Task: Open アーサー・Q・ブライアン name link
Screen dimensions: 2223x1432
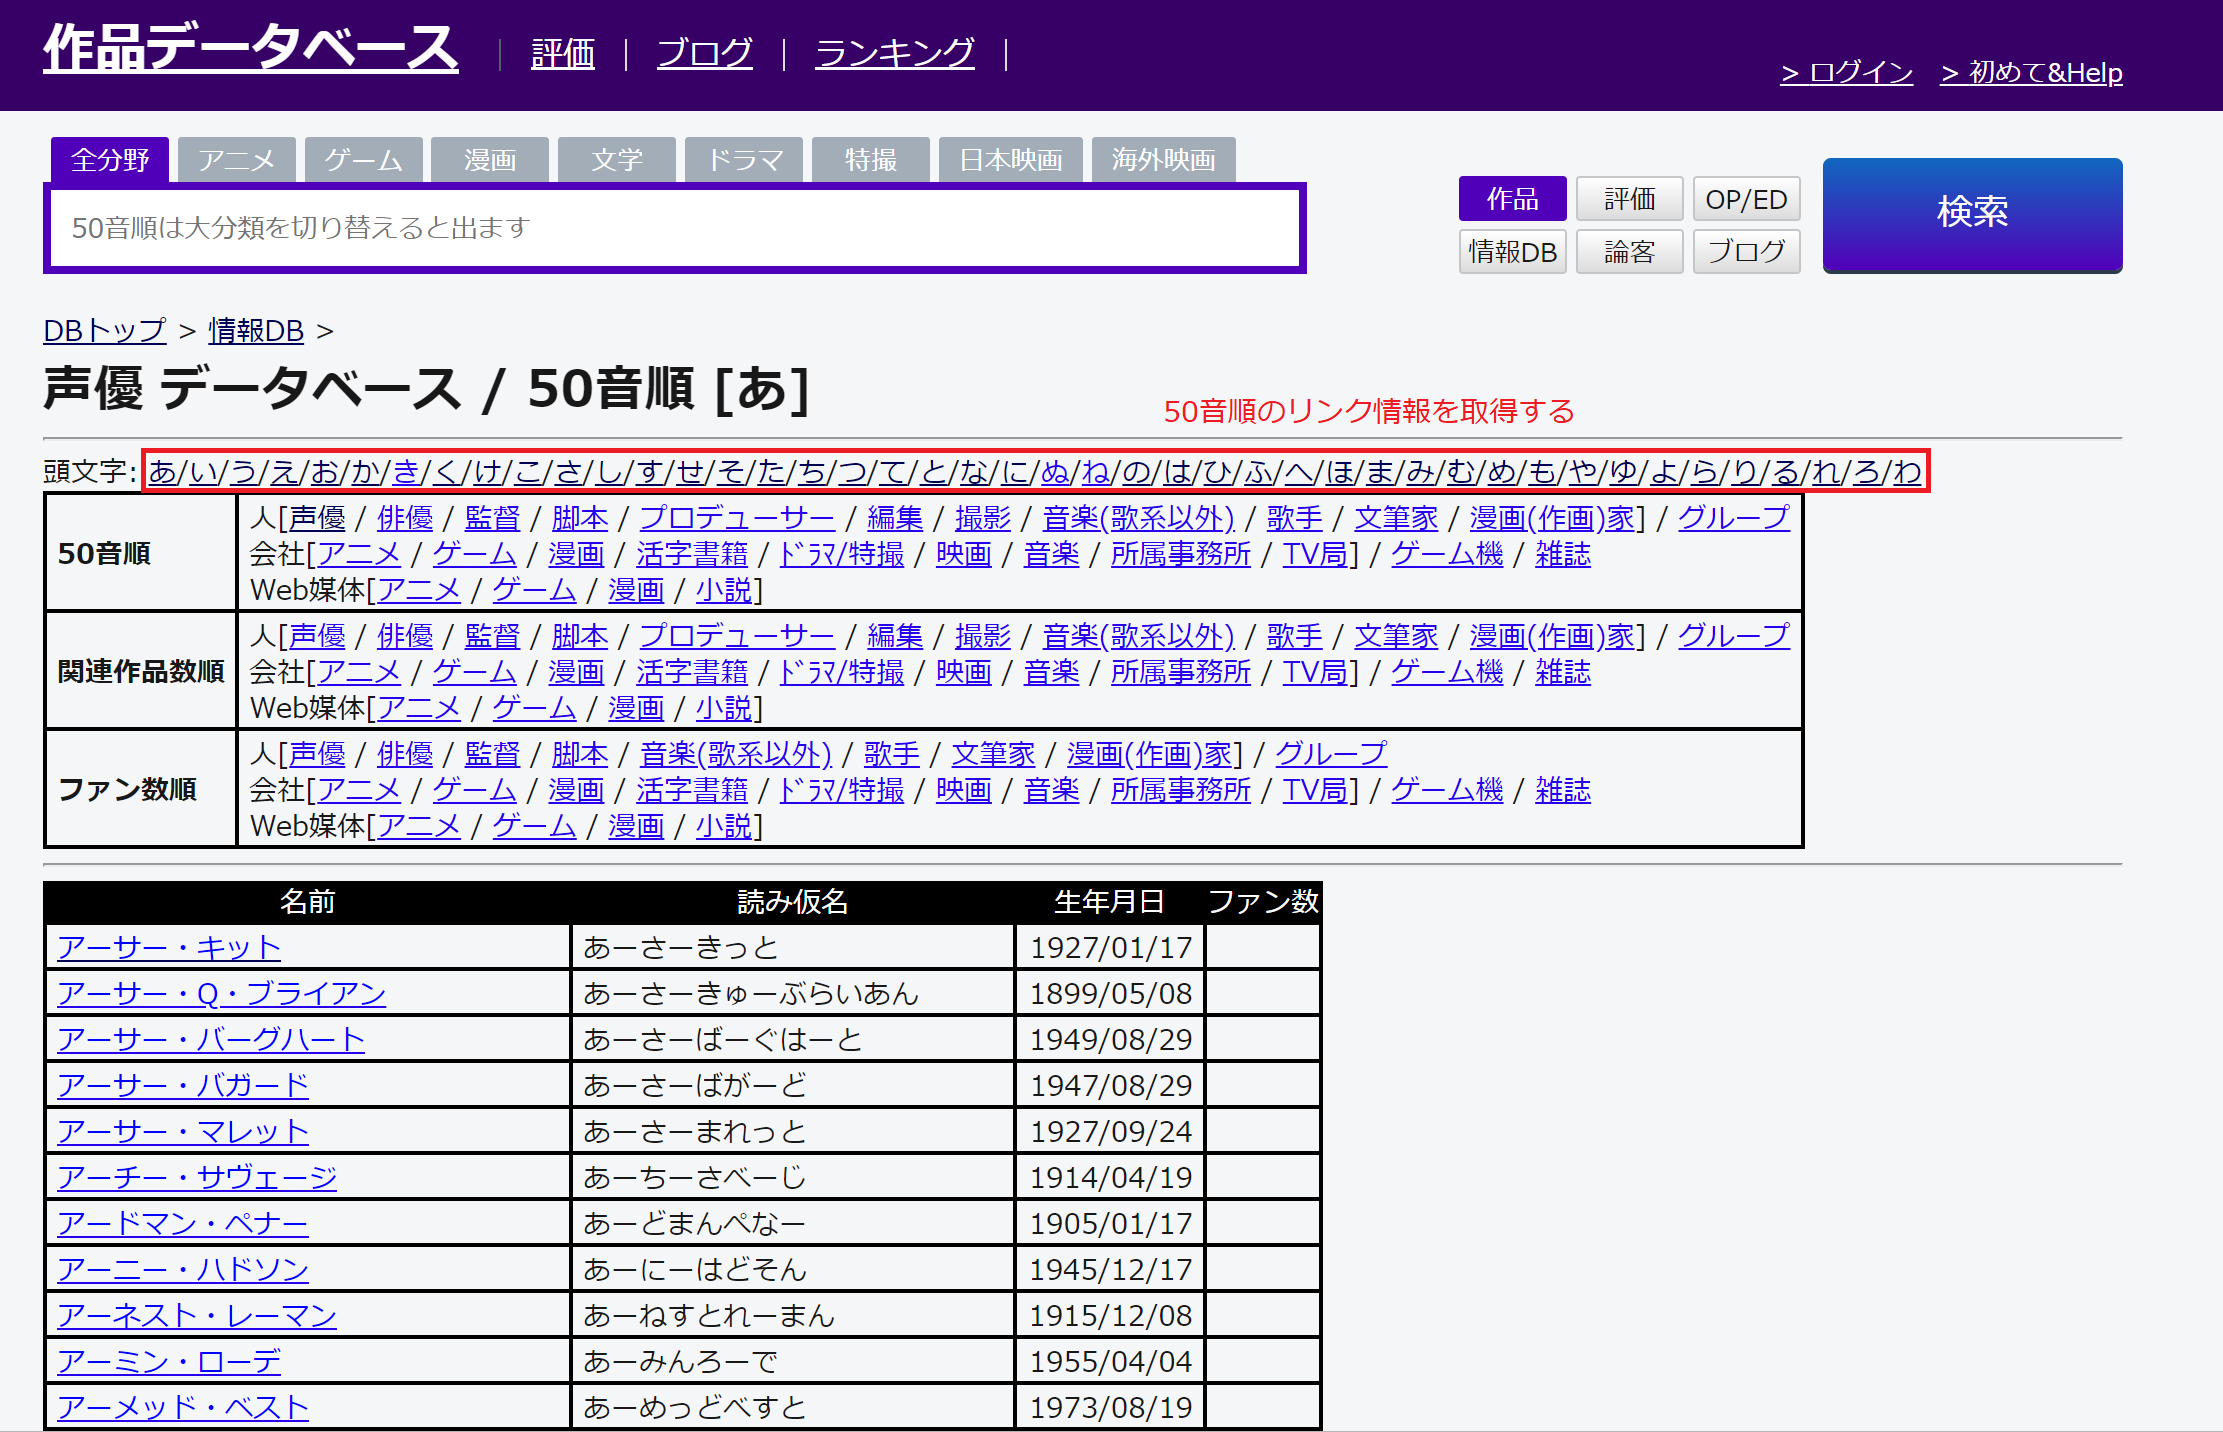Action: (x=221, y=993)
